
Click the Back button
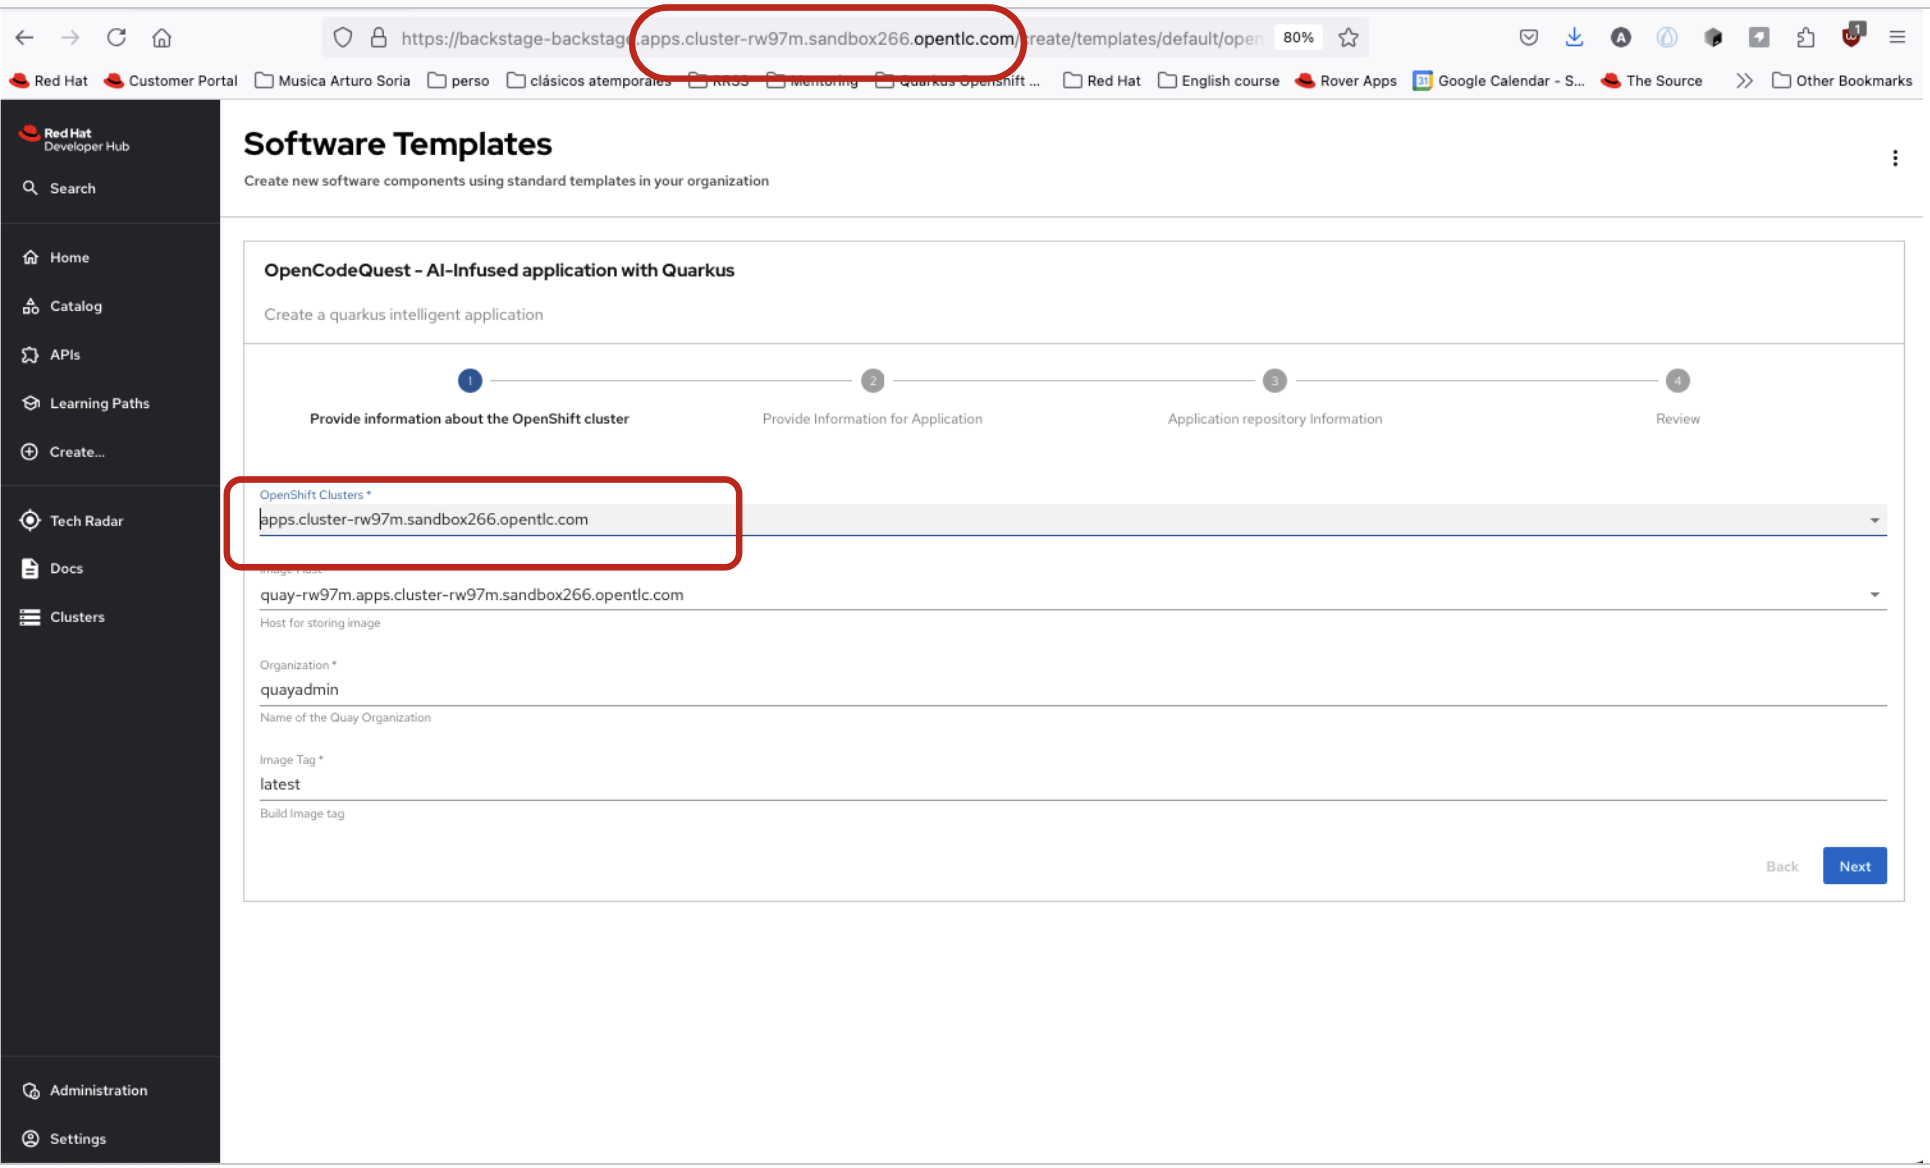pos(1782,866)
